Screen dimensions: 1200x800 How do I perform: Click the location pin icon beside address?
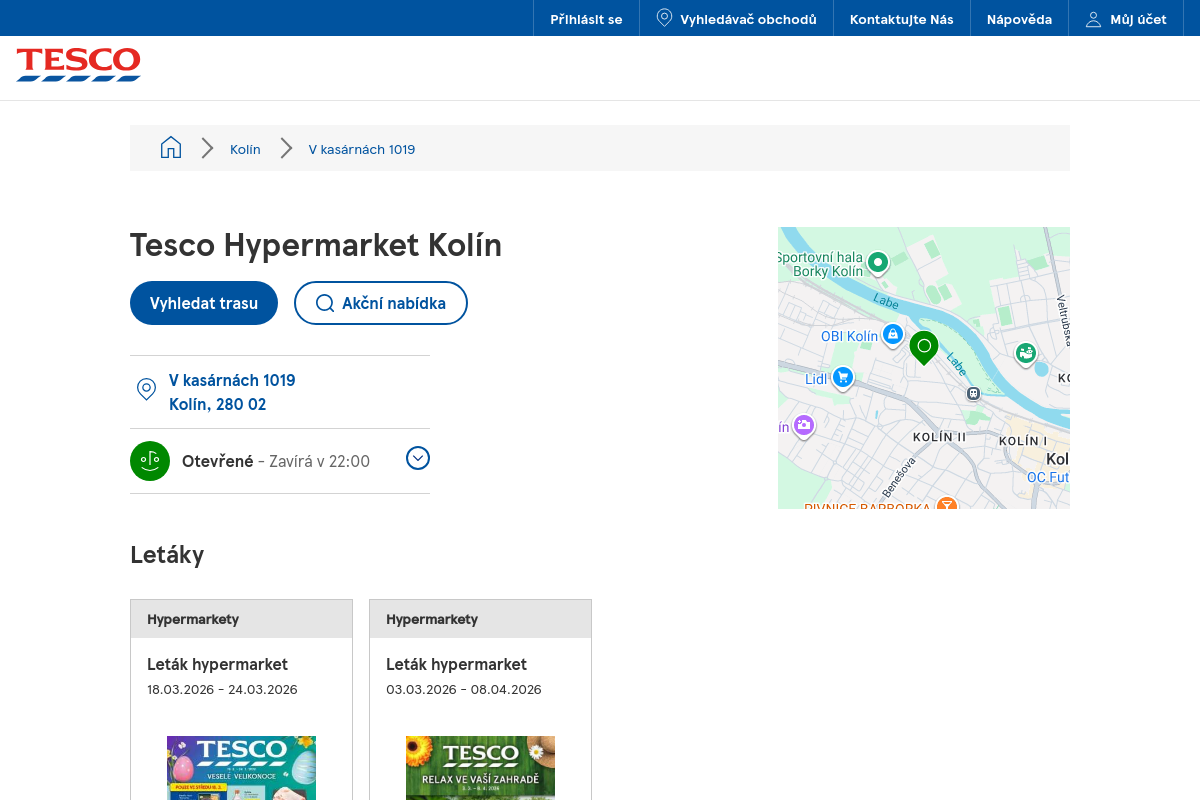[x=146, y=390]
